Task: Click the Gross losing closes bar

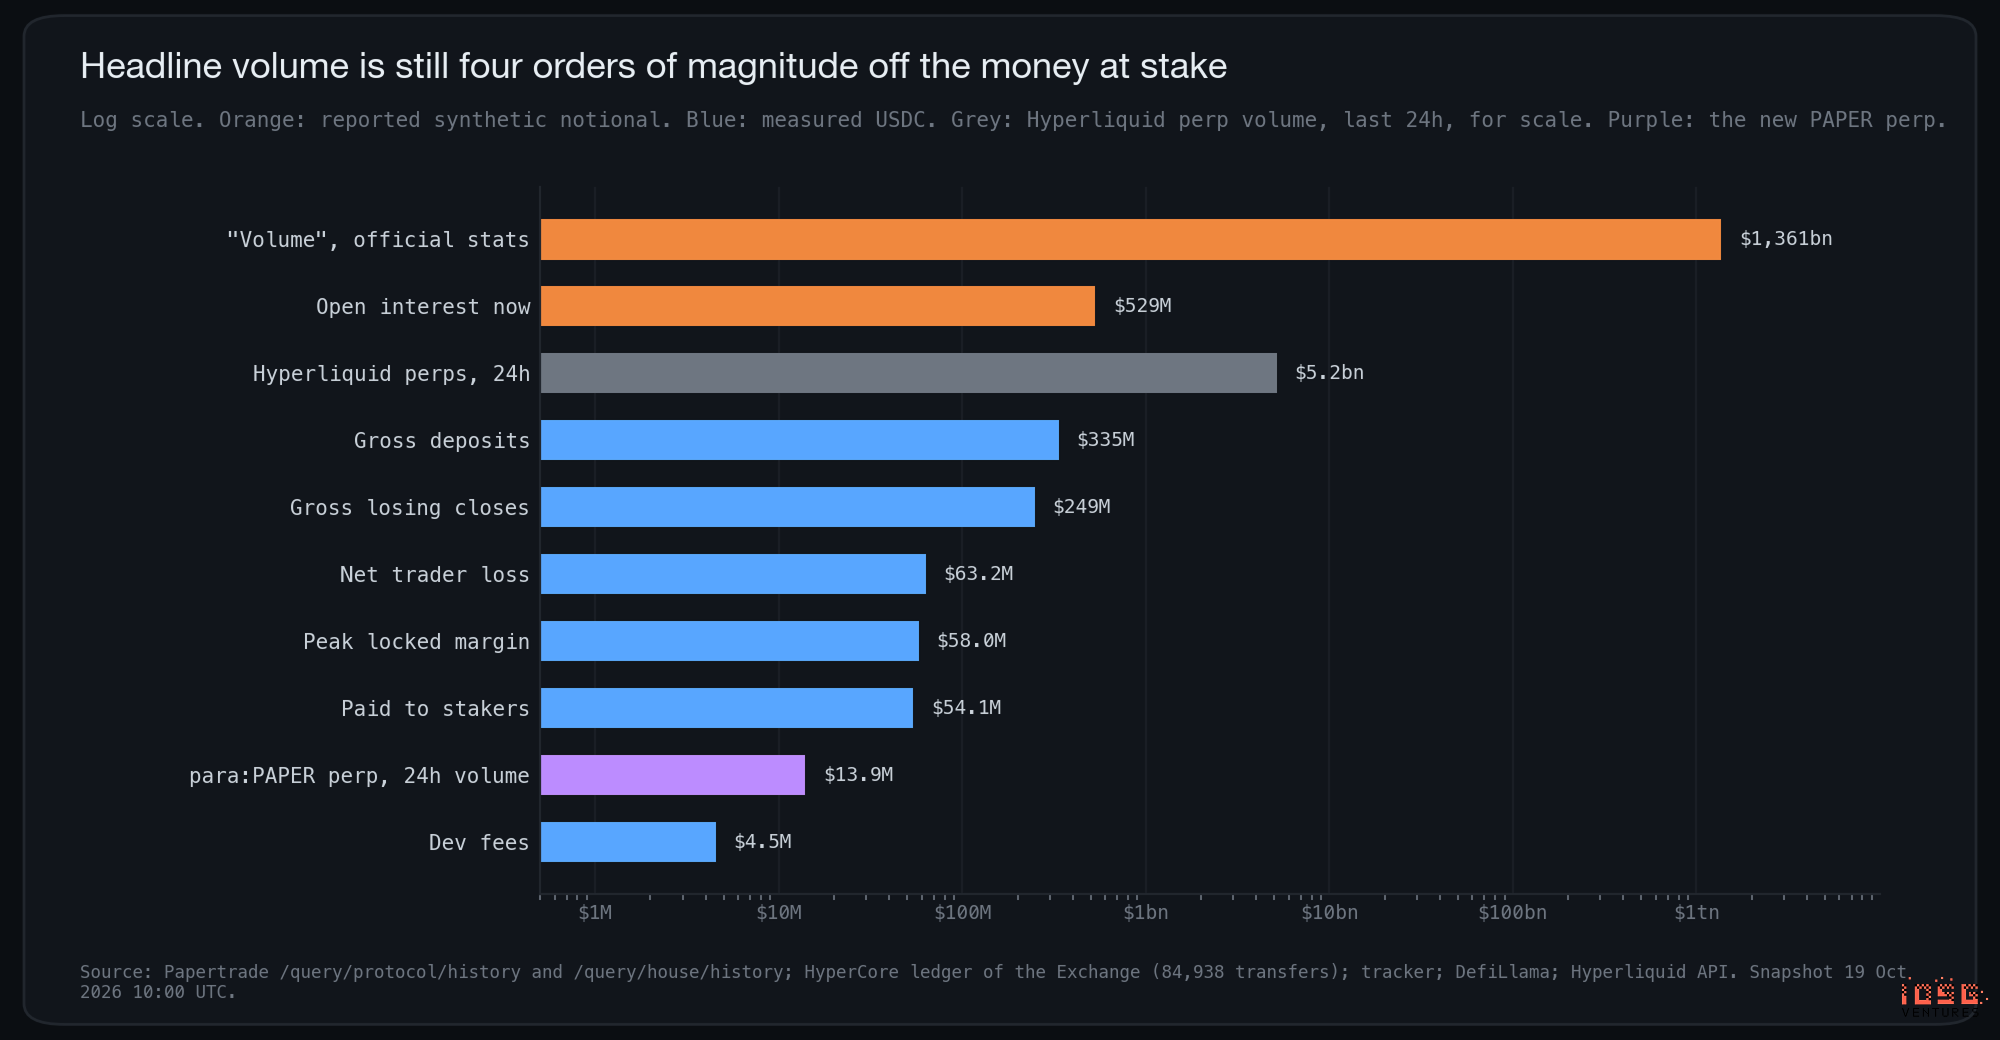Action: [788, 507]
